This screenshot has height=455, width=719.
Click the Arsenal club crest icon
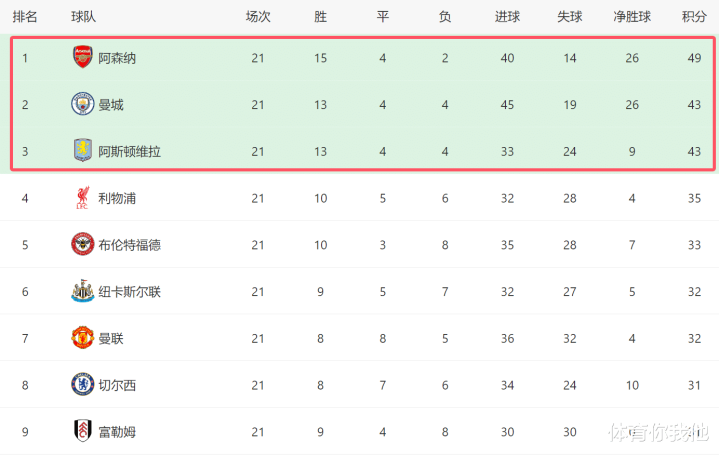click(82, 57)
